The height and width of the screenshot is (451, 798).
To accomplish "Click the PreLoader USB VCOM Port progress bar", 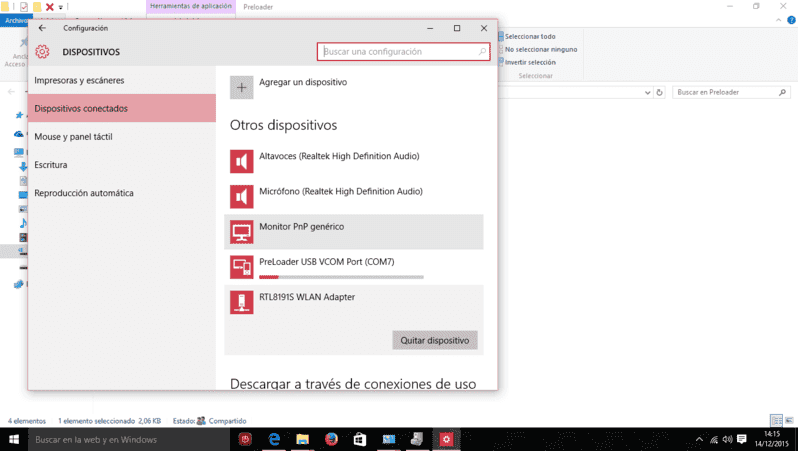I will tap(341, 277).
